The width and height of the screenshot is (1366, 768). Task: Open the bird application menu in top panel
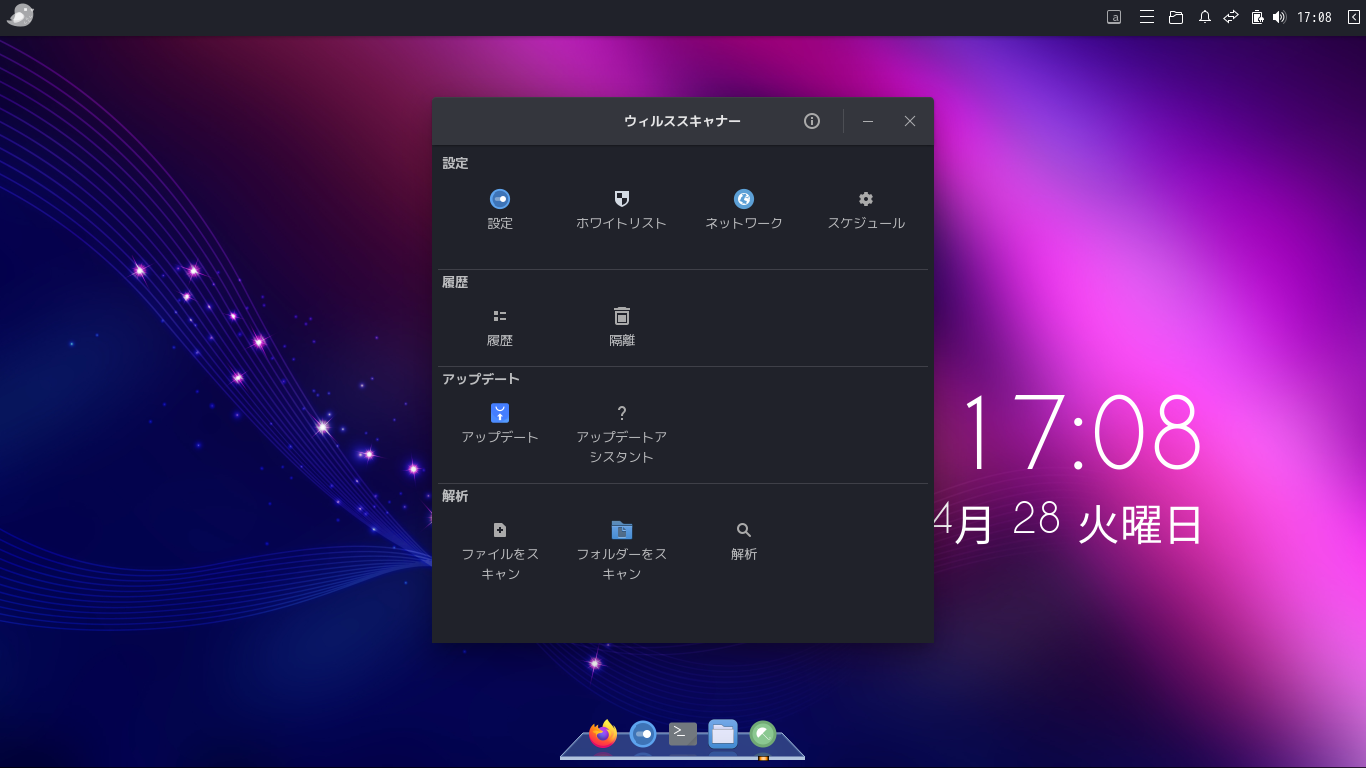20,16
